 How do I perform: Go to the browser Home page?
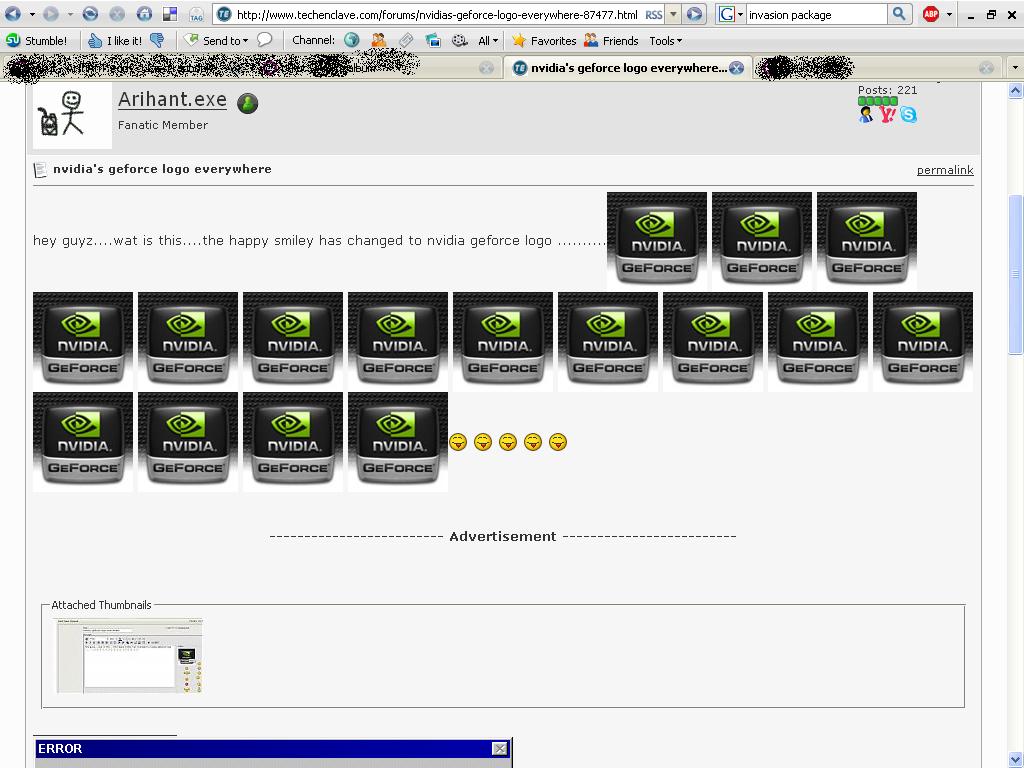pos(144,14)
